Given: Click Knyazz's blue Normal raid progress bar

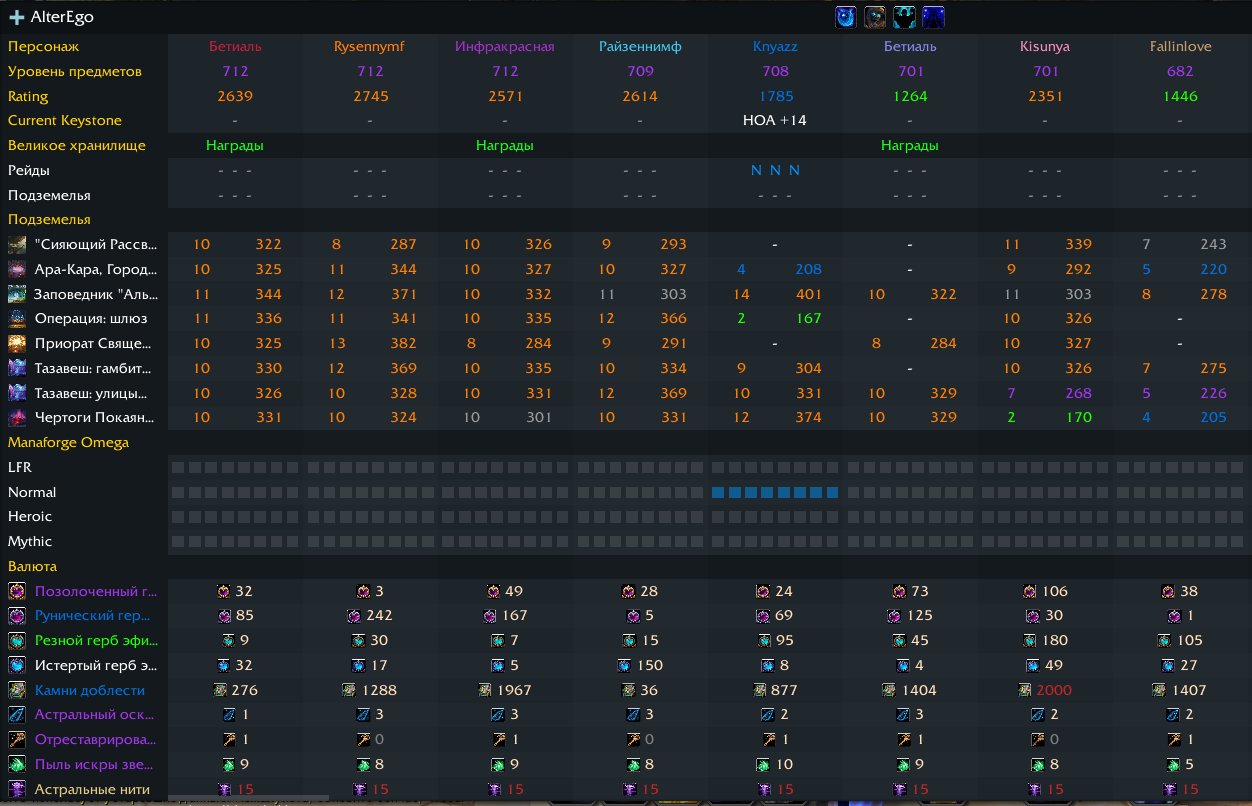Looking at the screenshot, I should 774,492.
